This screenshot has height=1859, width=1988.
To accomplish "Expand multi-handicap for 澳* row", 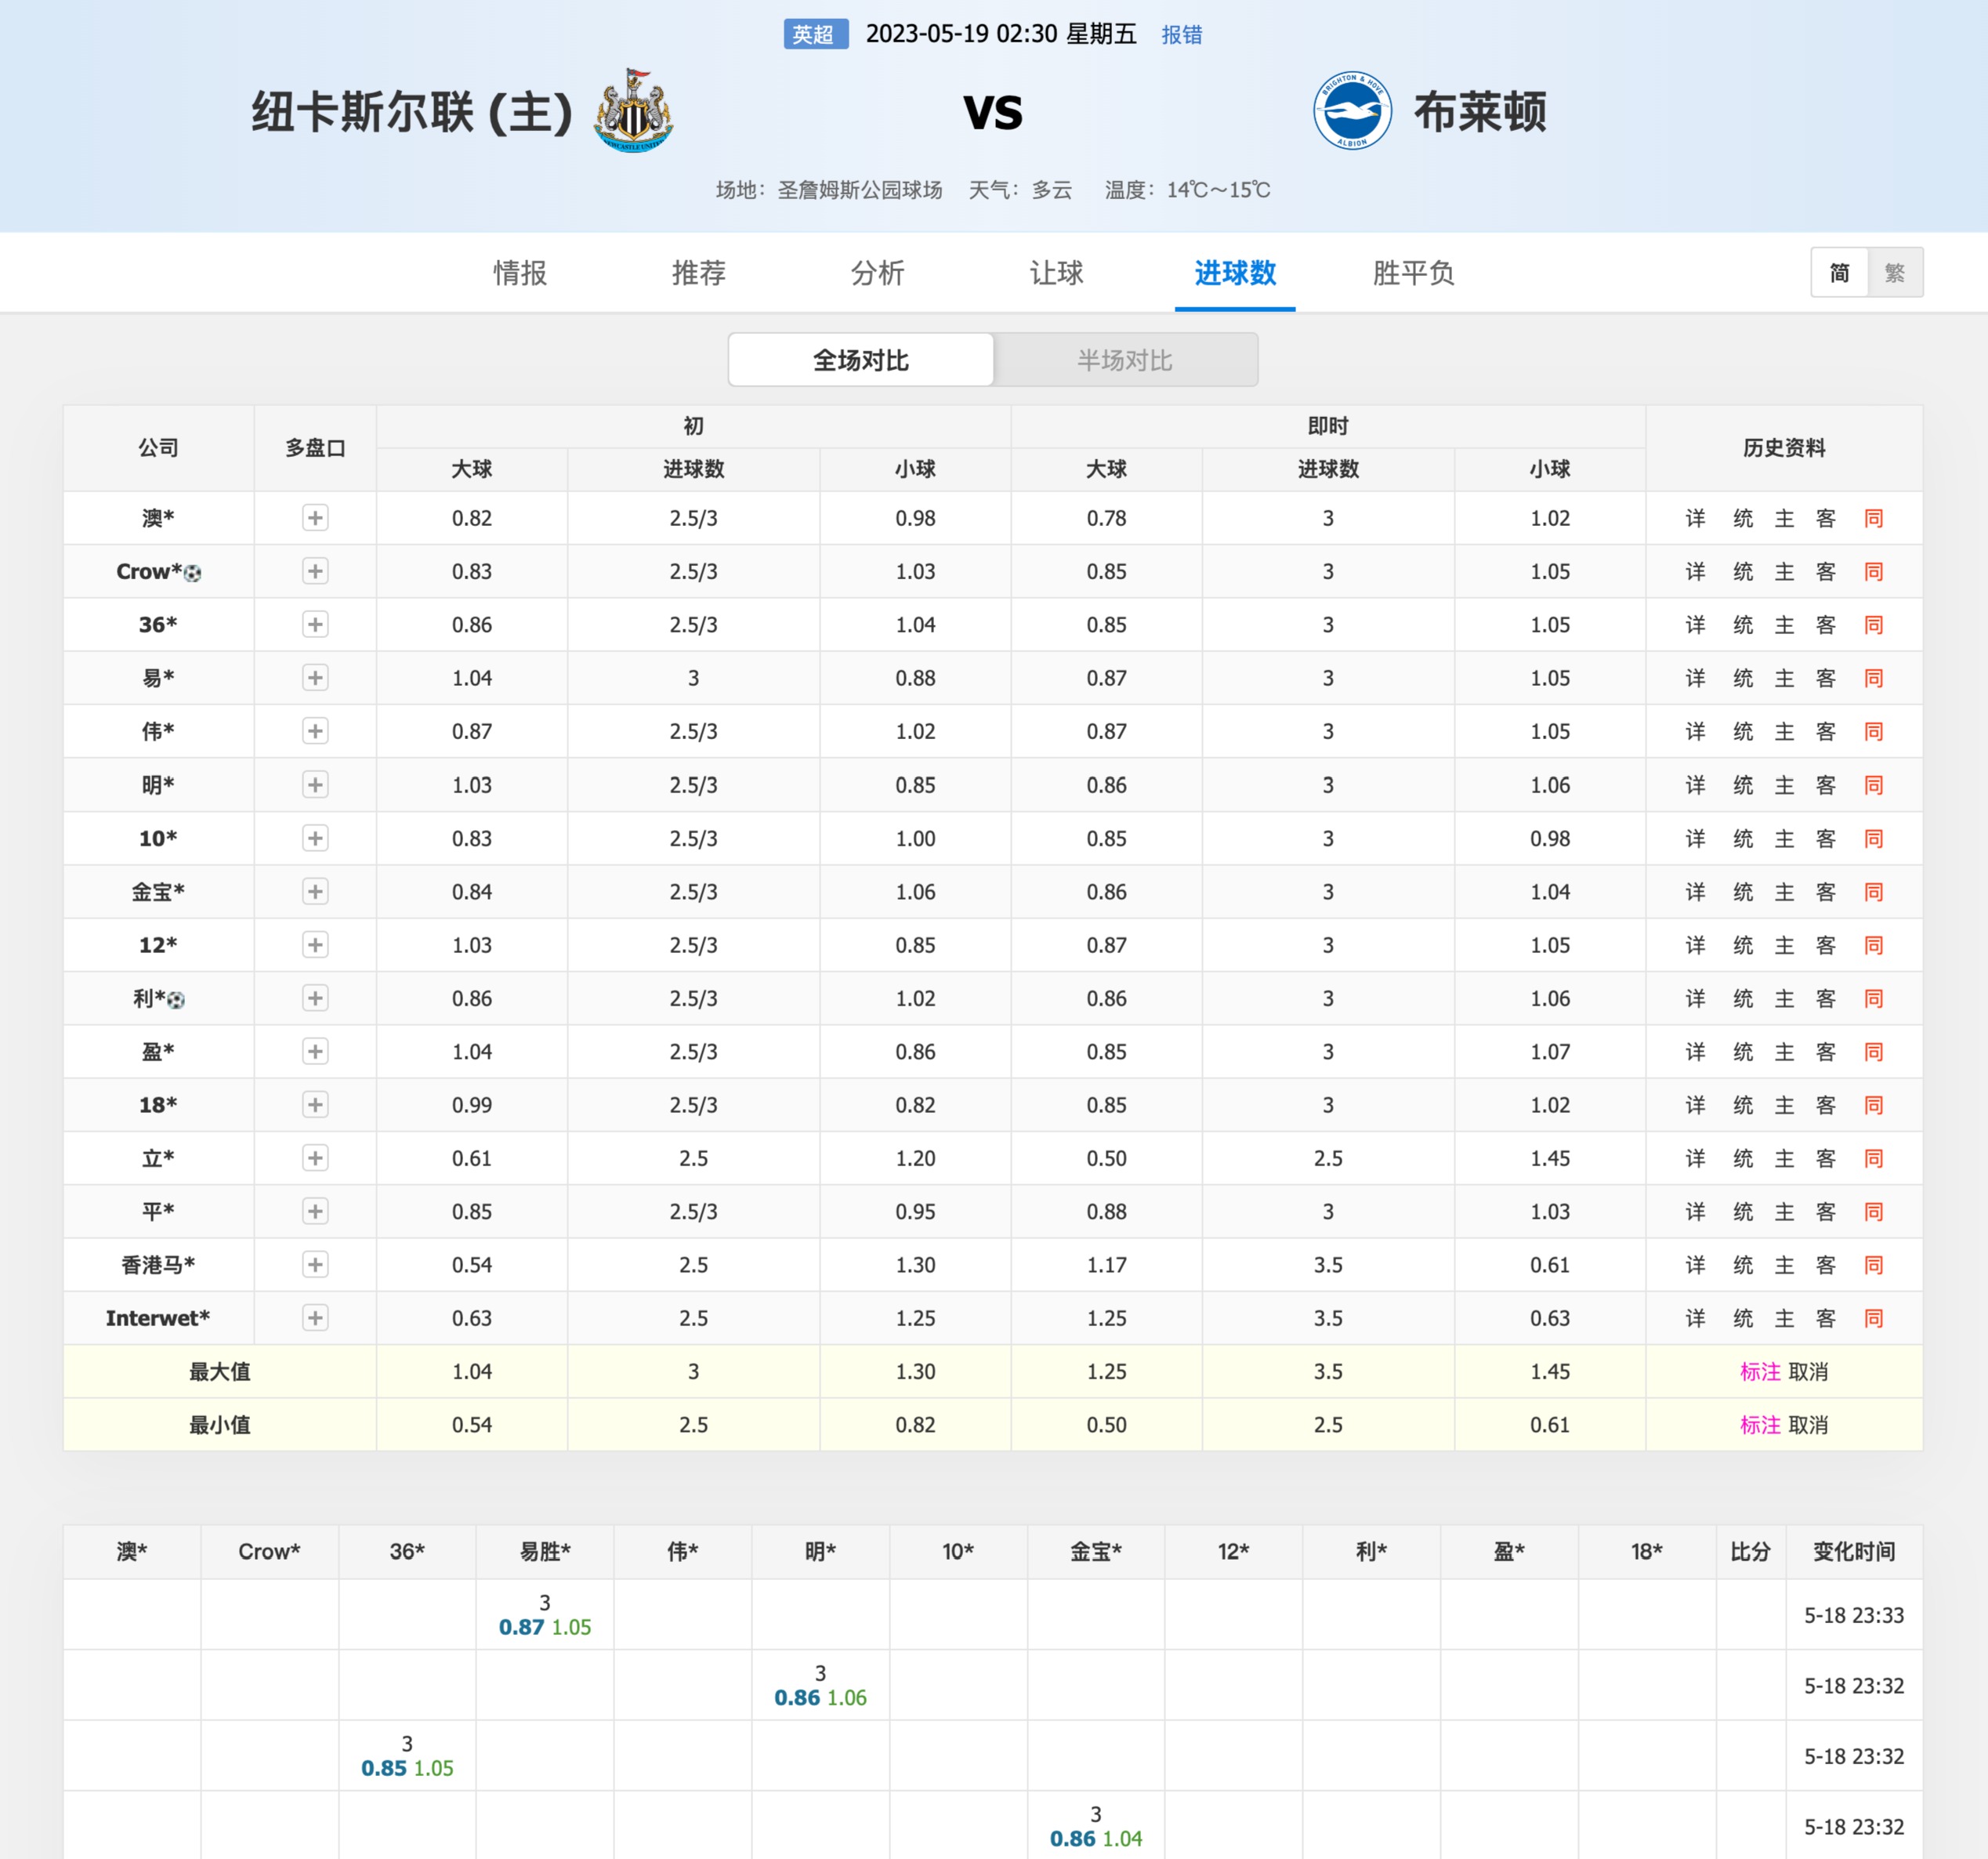I will click(315, 518).
